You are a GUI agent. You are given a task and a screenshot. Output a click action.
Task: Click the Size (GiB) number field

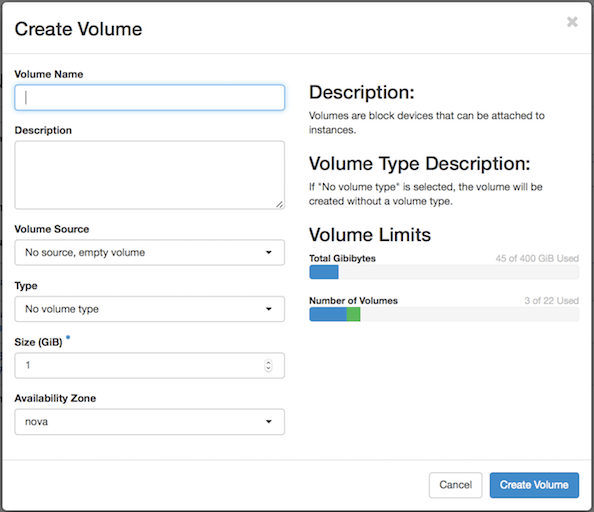150,365
